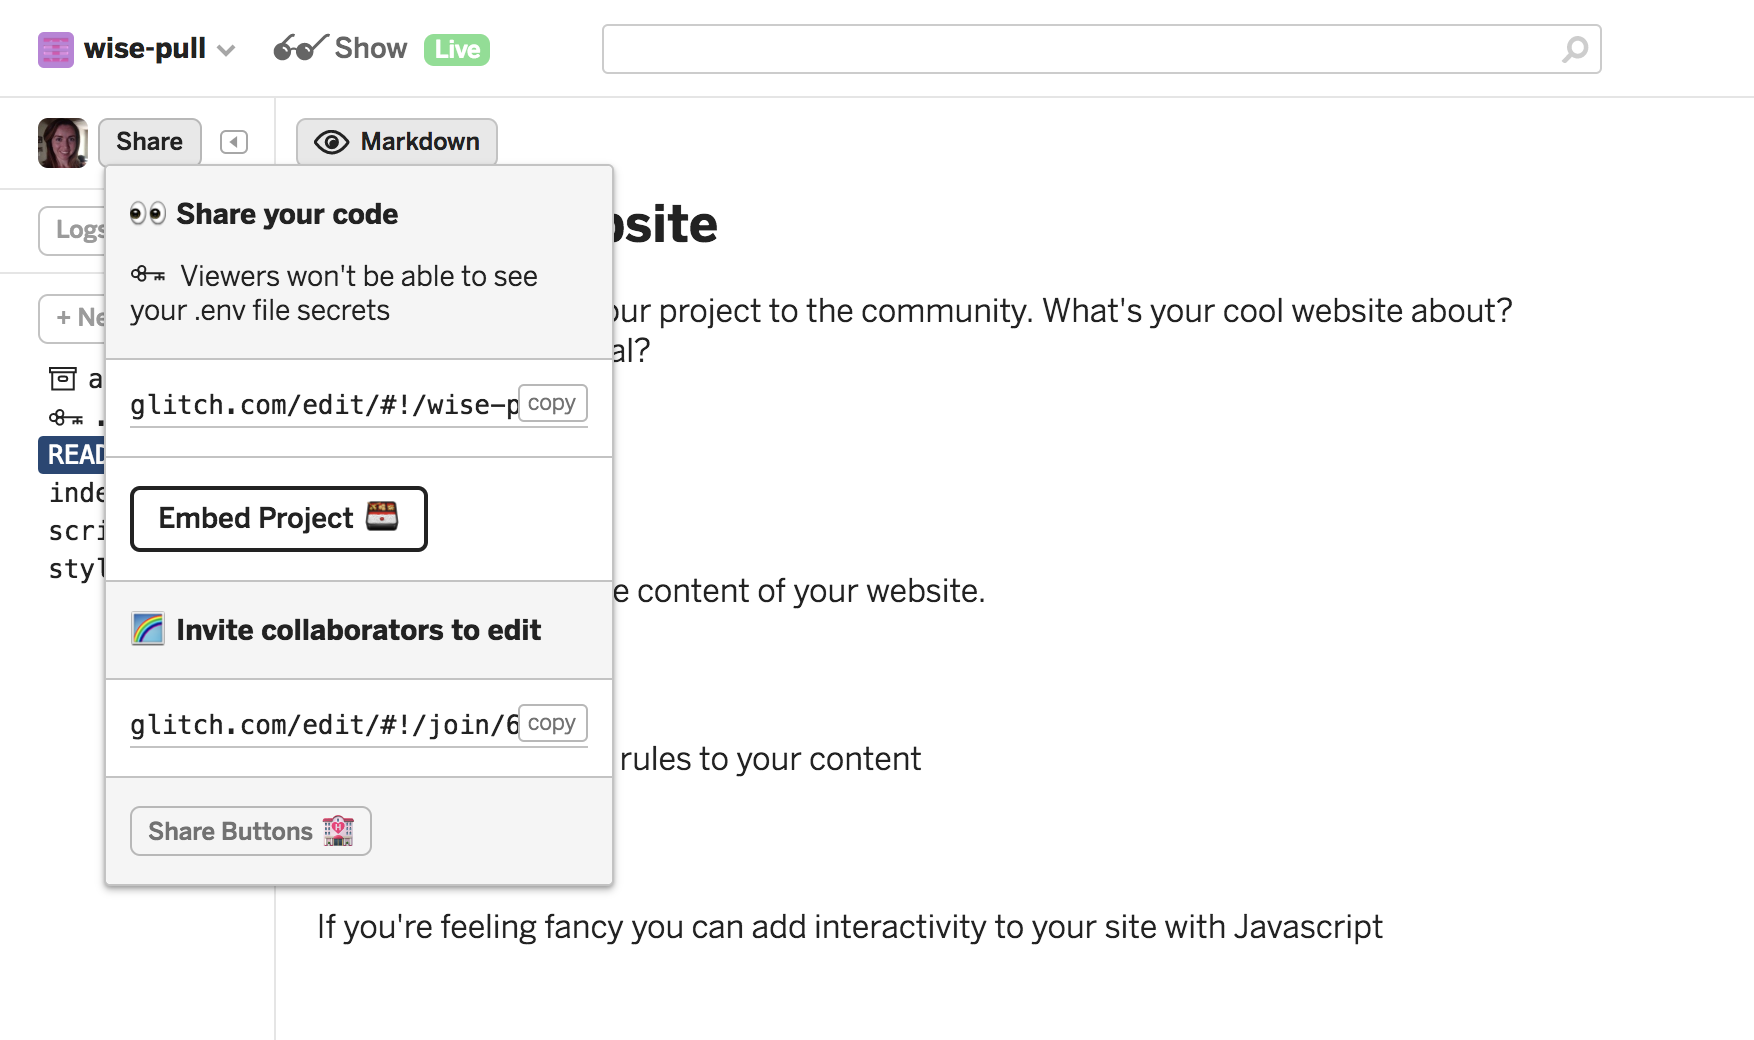Click the wise-pull project avatar icon

(56, 50)
